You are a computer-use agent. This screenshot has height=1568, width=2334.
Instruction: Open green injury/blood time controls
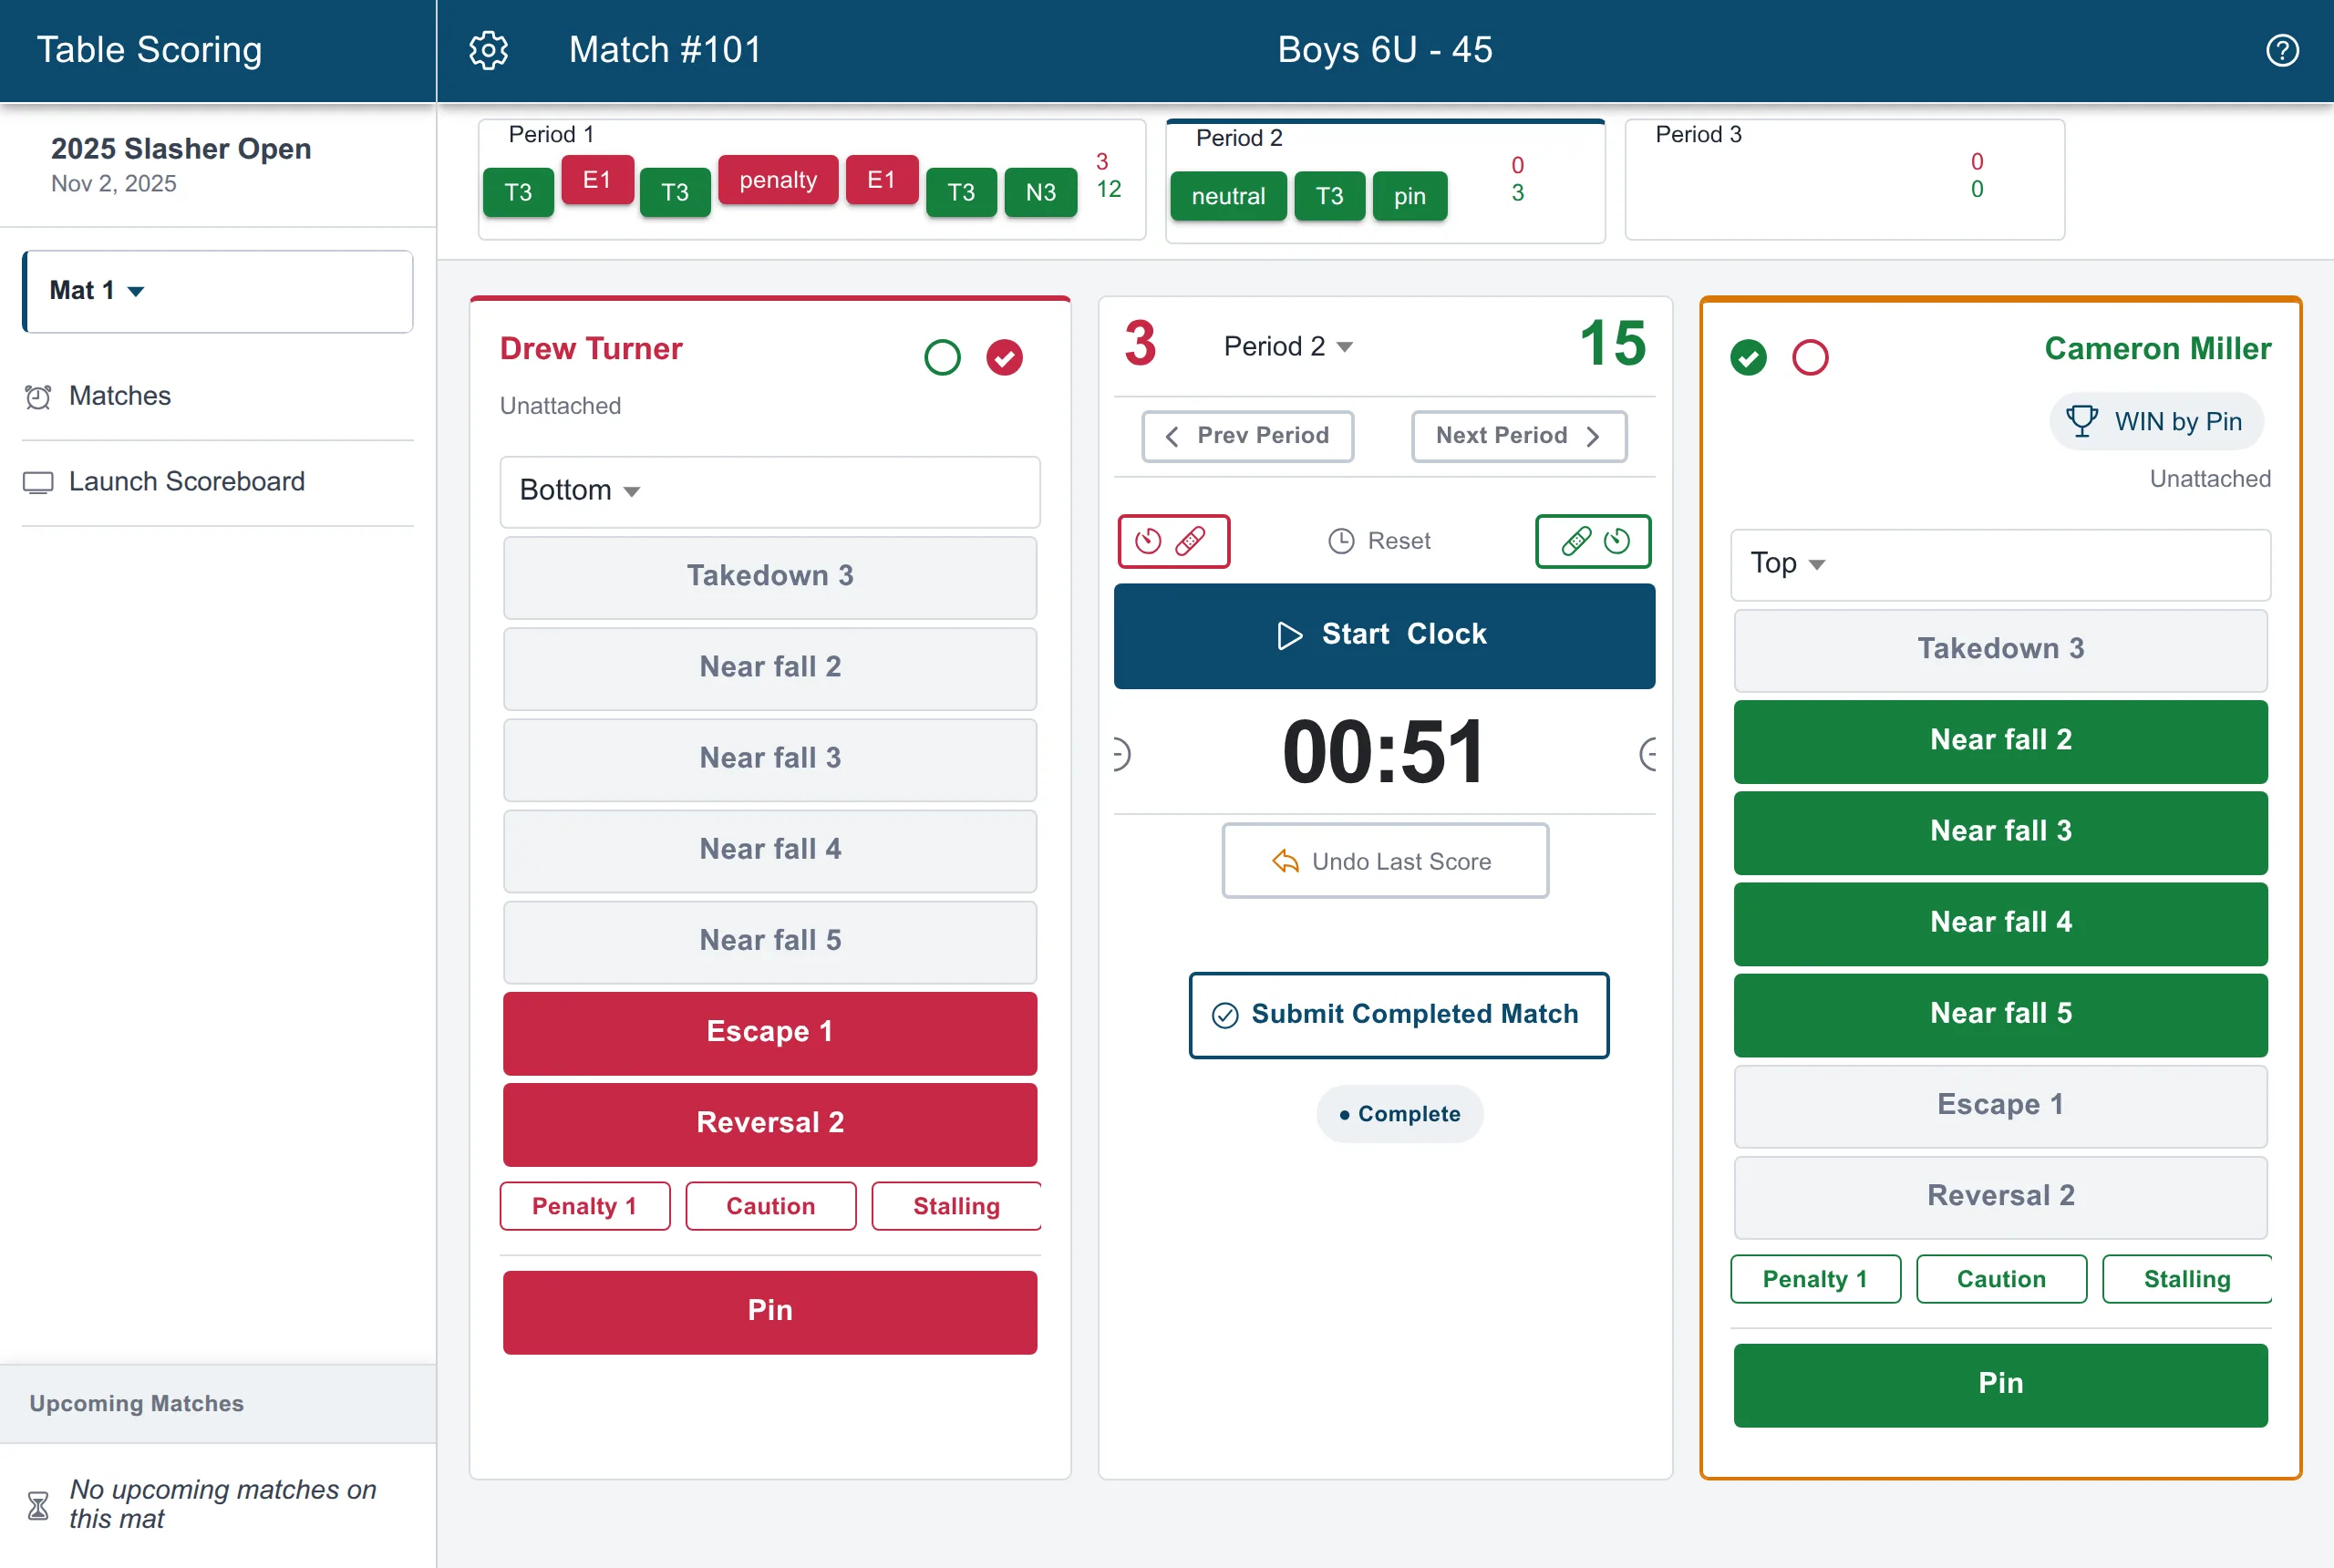pos(1593,541)
